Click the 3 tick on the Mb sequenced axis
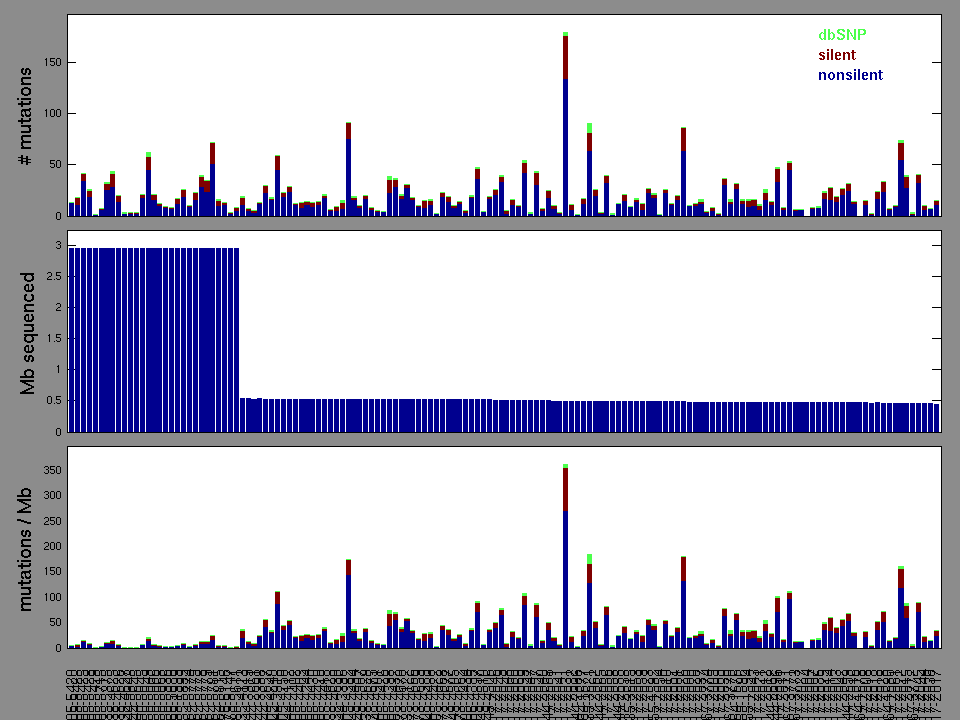960x720 pixels. pos(58,245)
